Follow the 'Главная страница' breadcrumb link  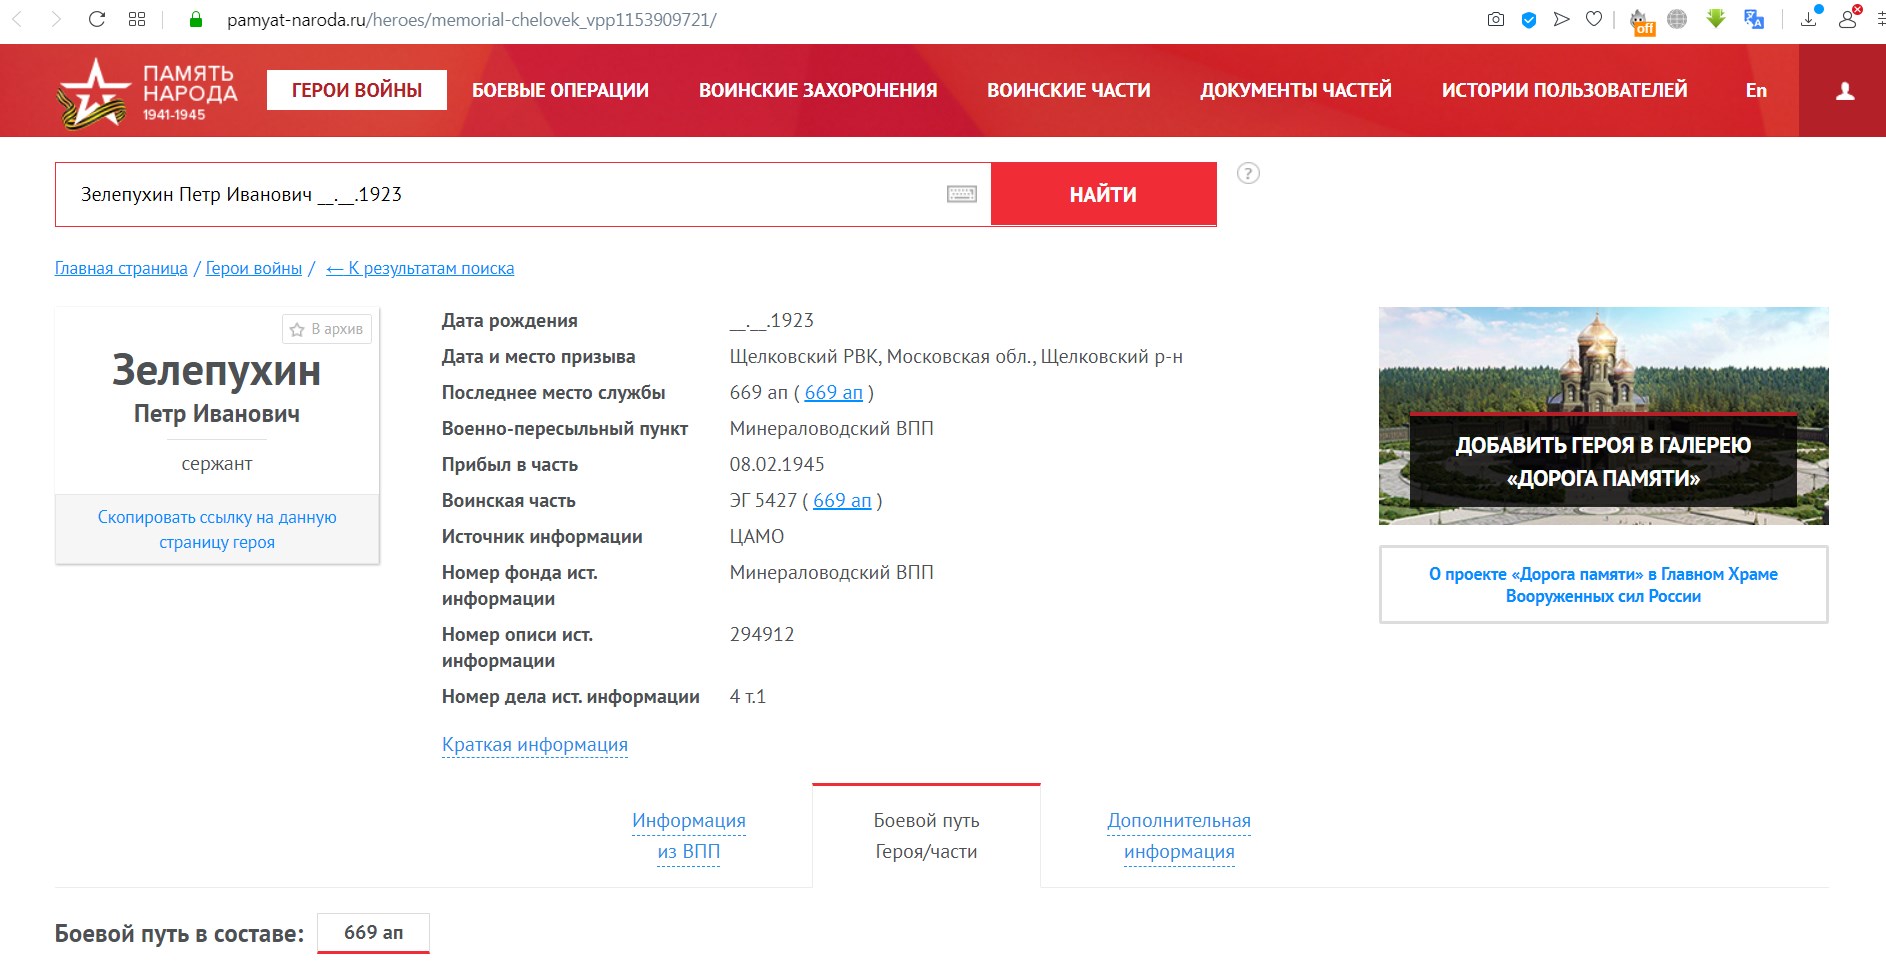point(121,268)
